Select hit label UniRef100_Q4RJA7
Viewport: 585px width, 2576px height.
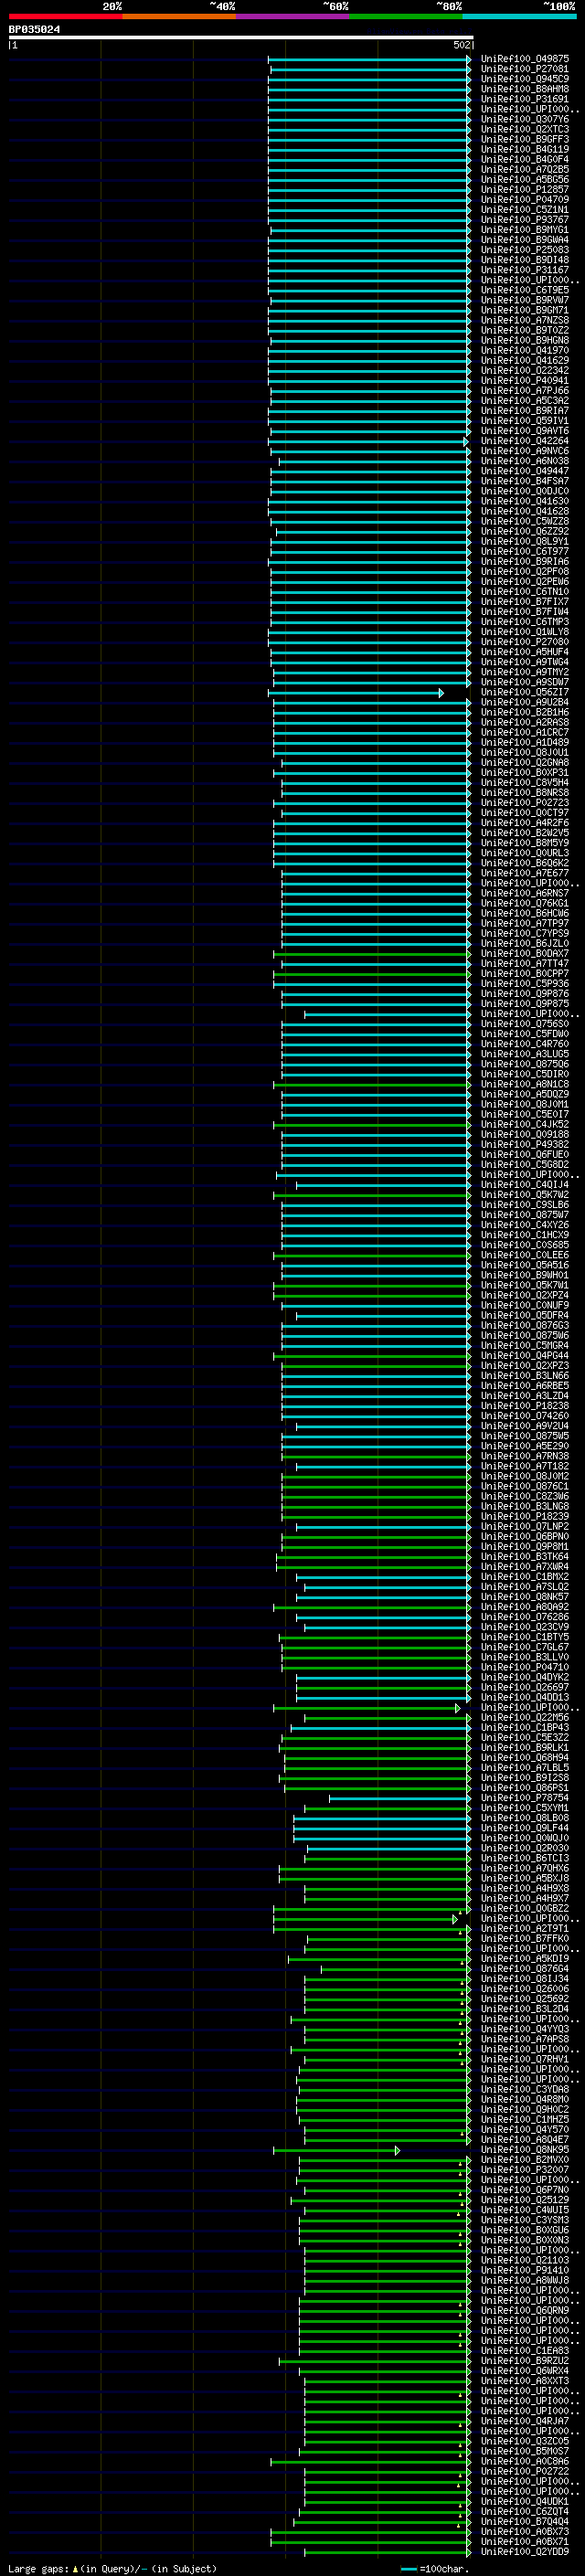point(525,2421)
